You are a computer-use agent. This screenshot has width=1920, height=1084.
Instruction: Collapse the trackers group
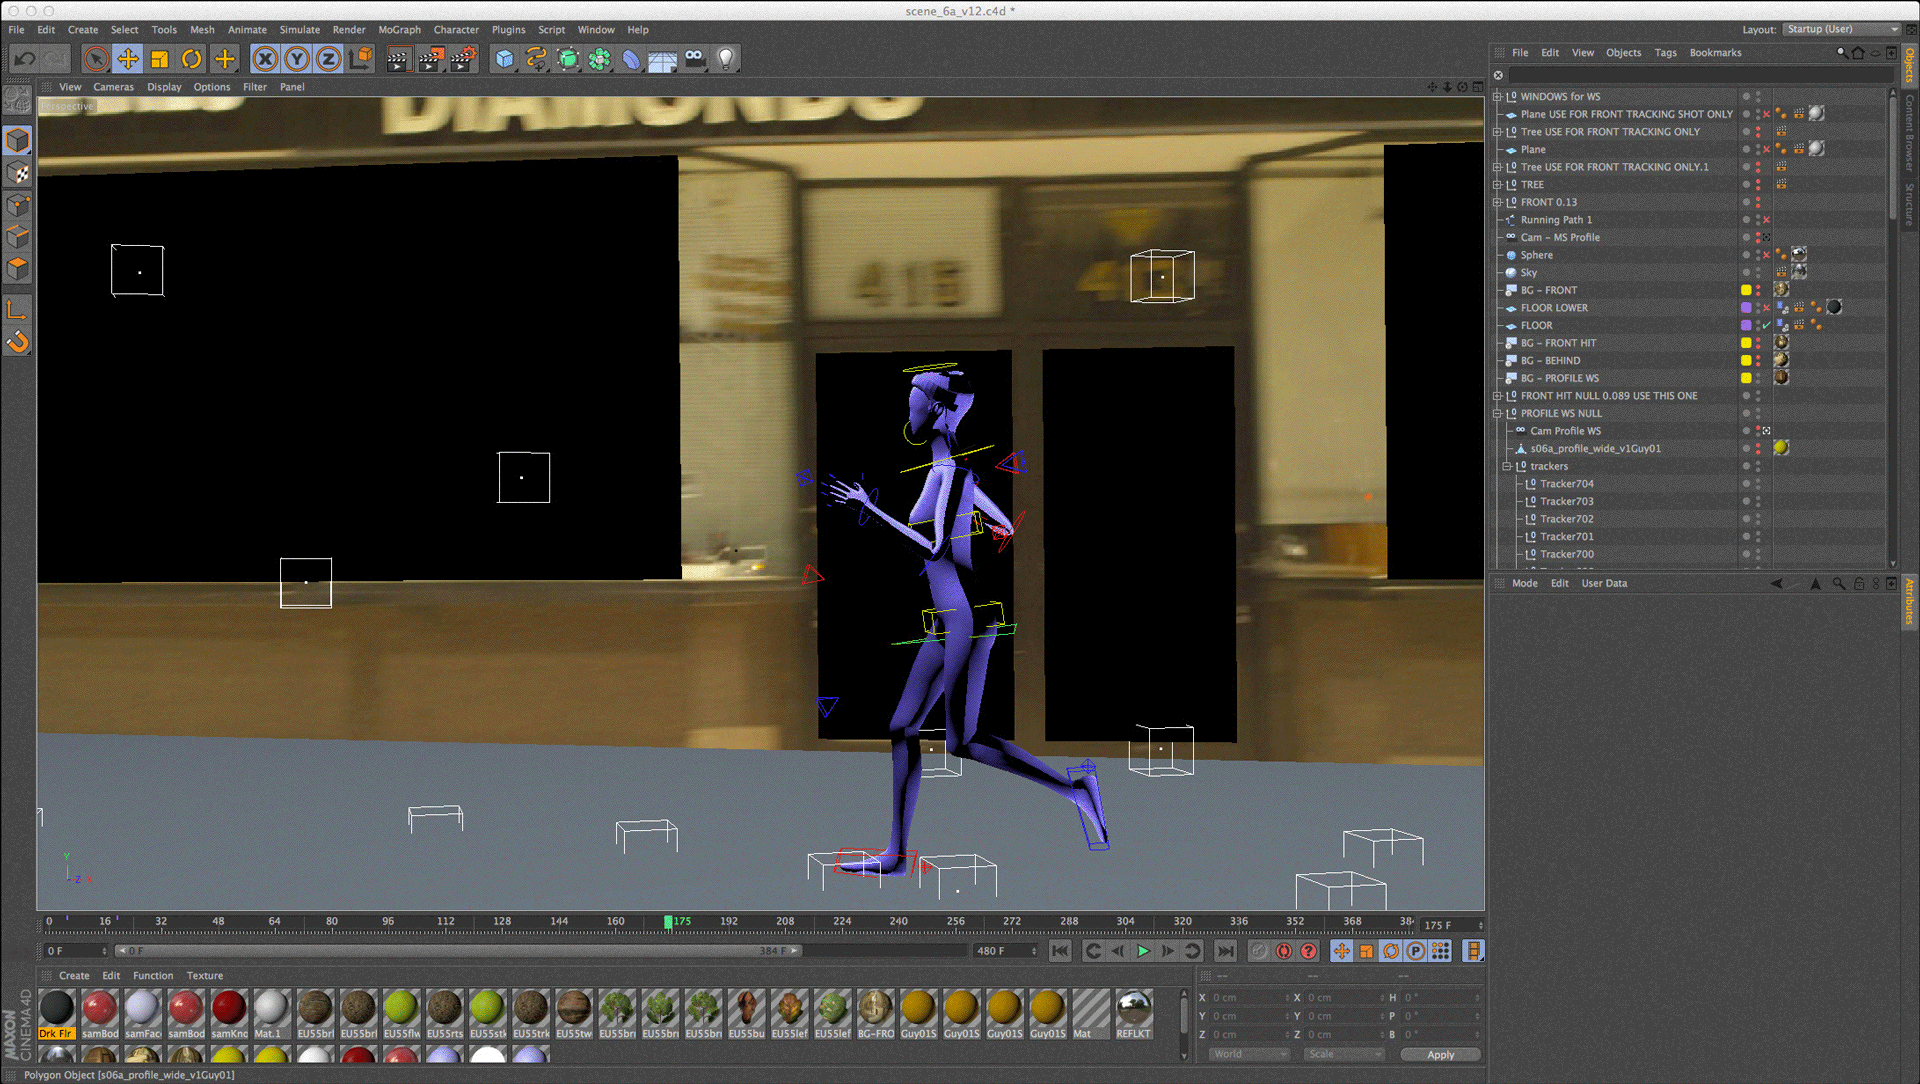1507,467
